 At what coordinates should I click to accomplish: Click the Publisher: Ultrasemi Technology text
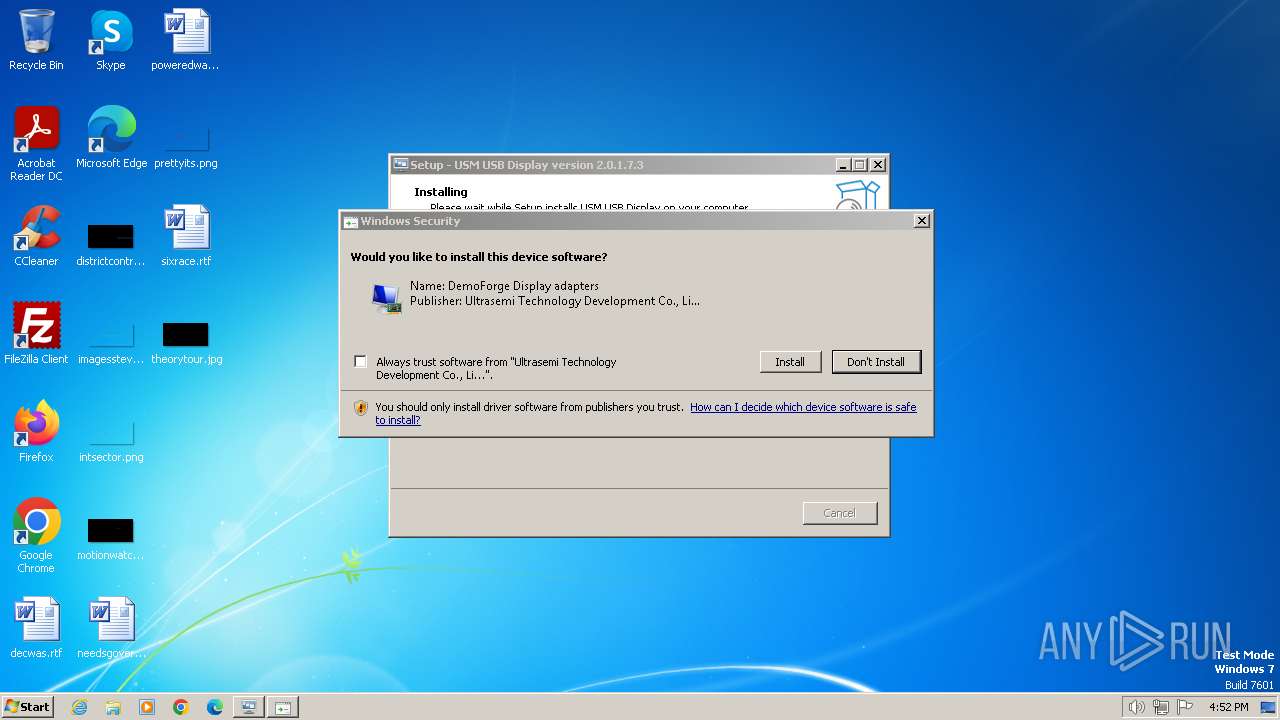[x=555, y=301]
